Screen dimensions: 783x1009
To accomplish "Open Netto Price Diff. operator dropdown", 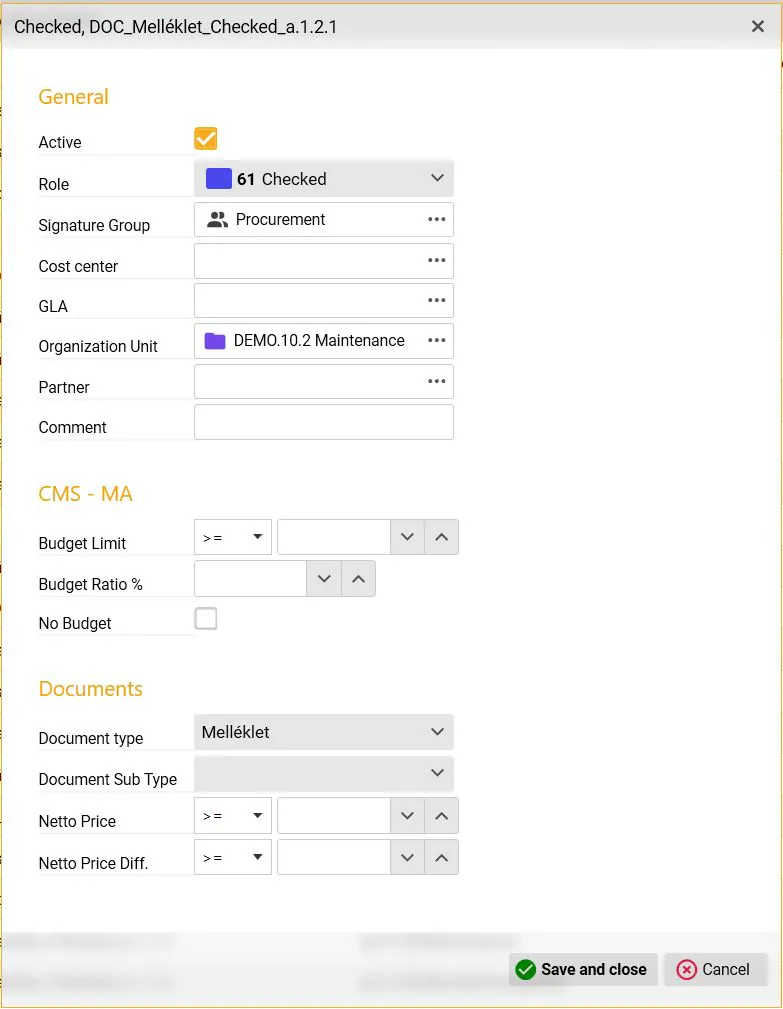I will (x=233, y=857).
